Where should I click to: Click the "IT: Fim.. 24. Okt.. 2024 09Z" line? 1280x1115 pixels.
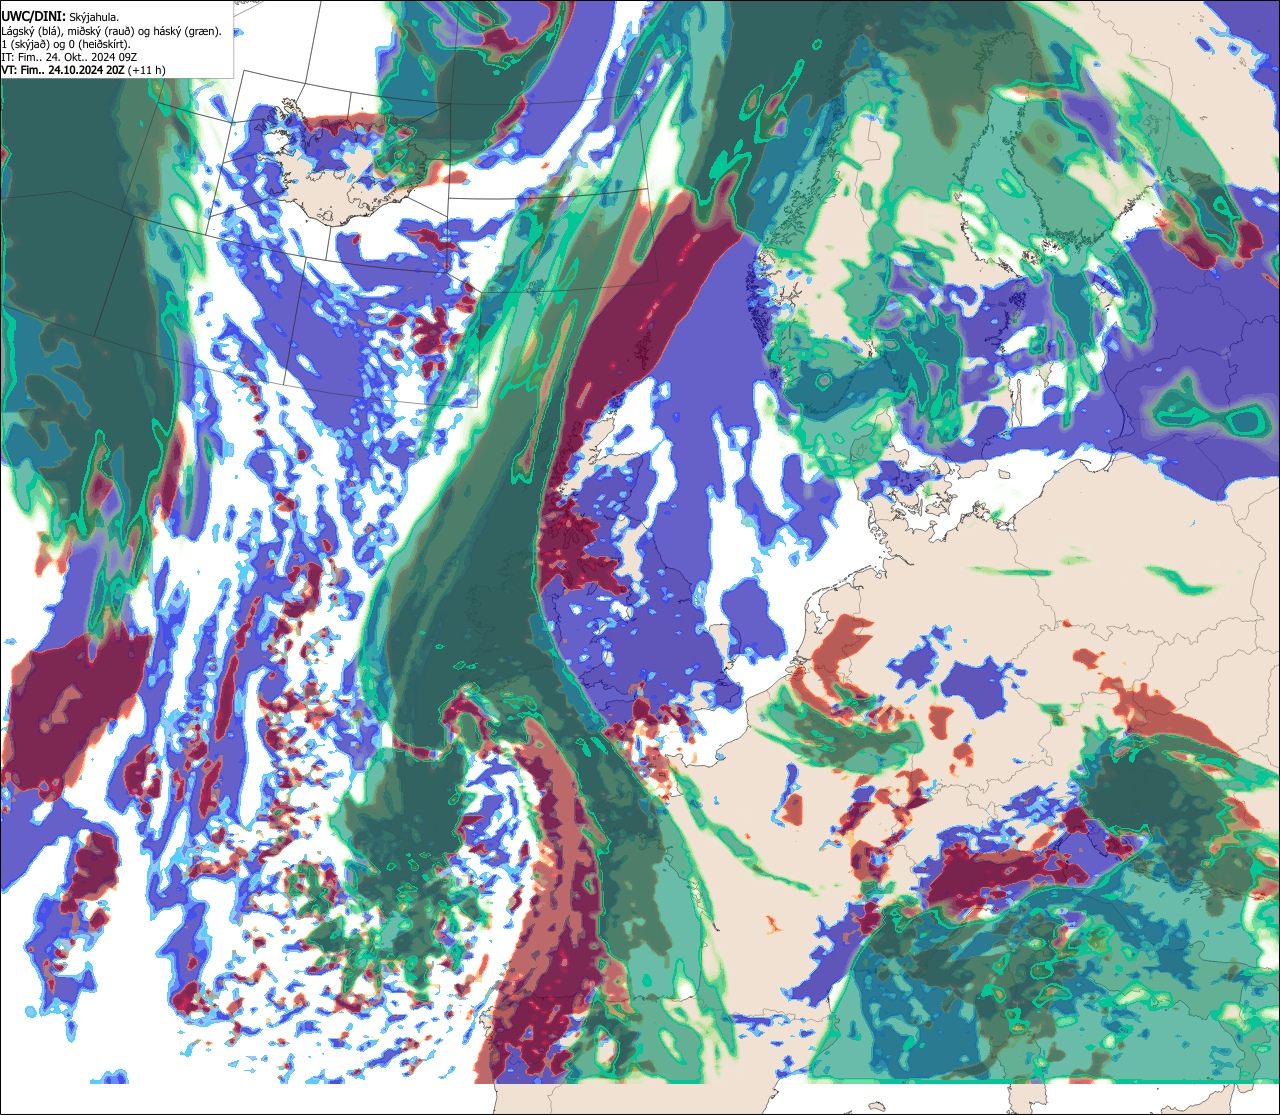[x=69, y=57]
